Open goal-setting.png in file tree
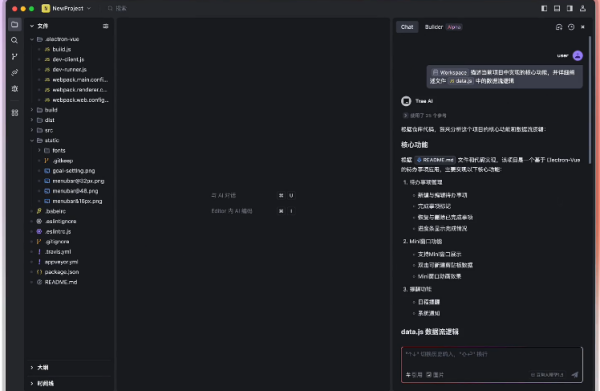This screenshot has width=600, height=391. tap(73, 171)
